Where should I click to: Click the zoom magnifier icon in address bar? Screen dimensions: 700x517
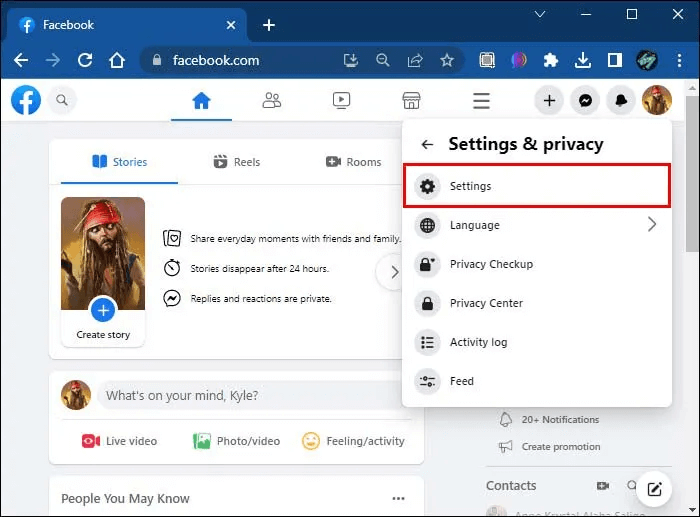383,60
